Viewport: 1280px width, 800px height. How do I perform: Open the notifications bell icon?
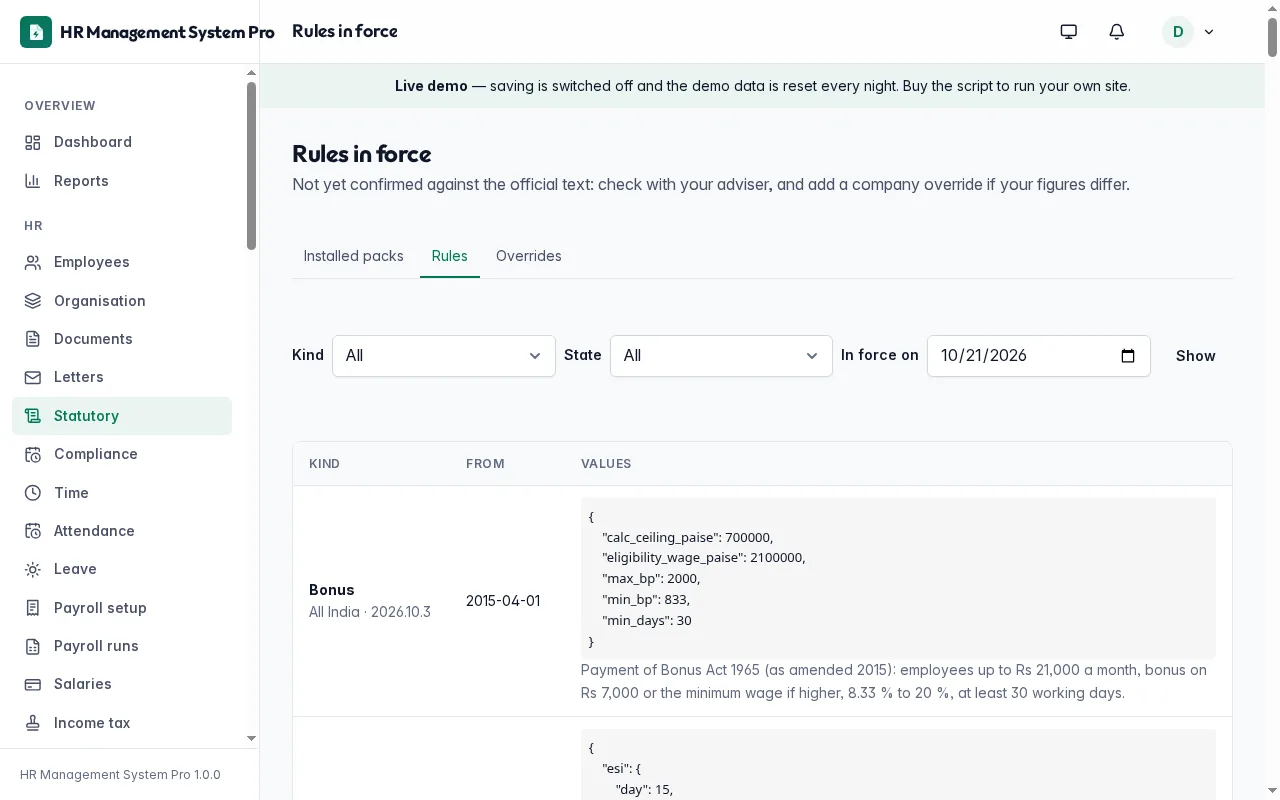tap(1117, 32)
